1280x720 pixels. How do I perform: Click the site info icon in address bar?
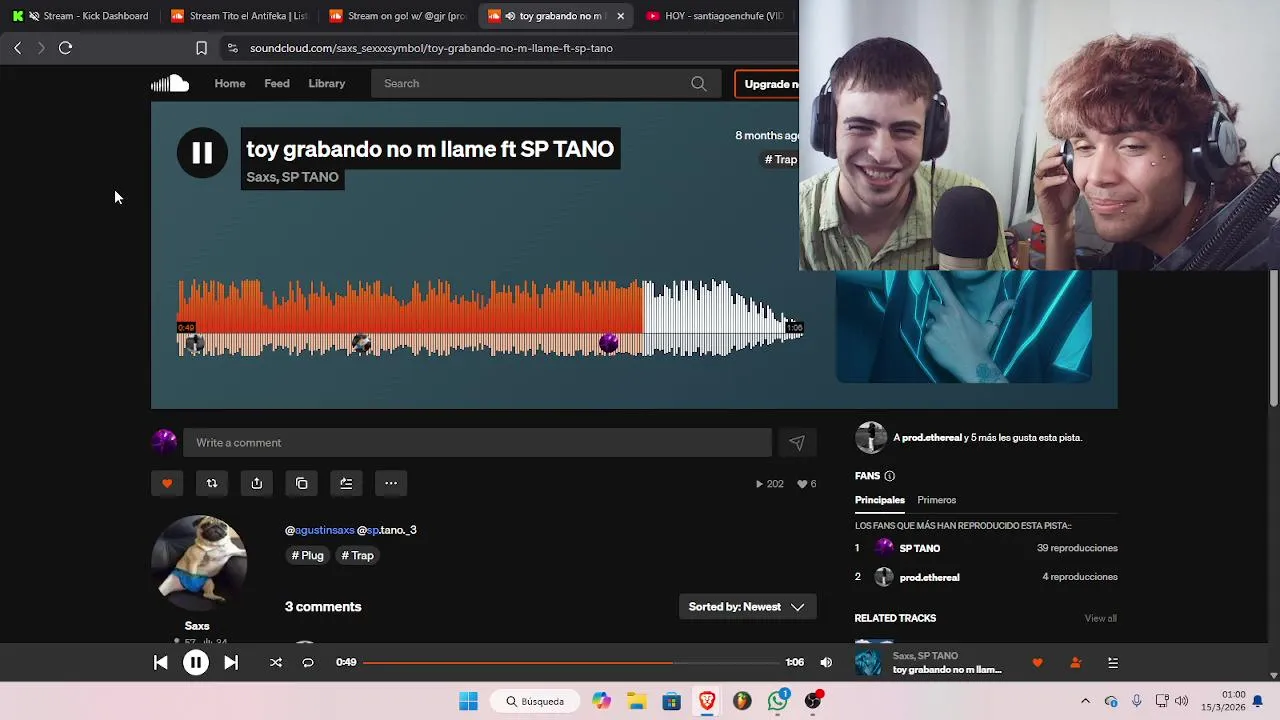click(232, 47)
